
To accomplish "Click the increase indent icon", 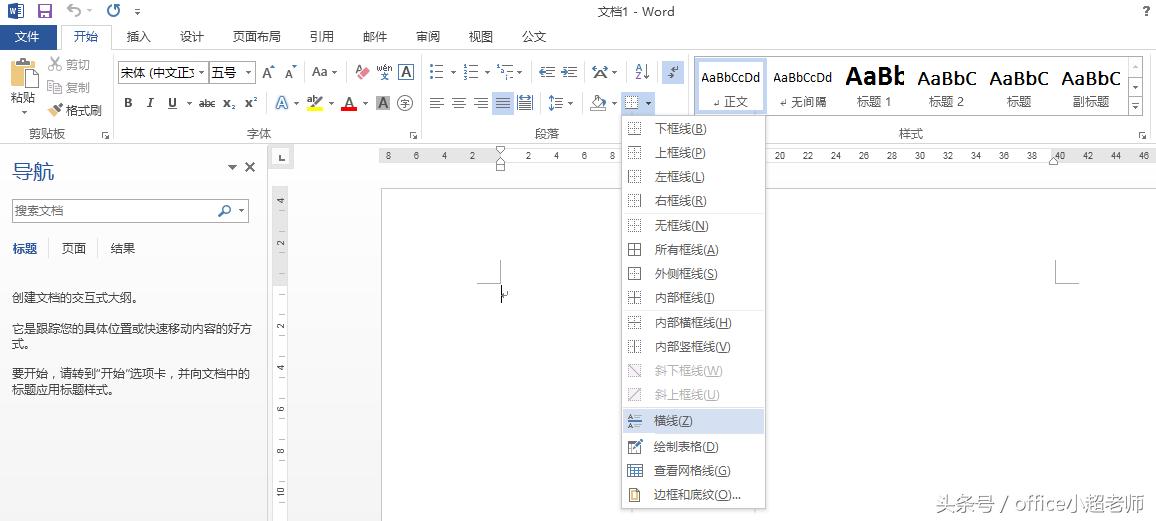I will [x=569, y=72].
